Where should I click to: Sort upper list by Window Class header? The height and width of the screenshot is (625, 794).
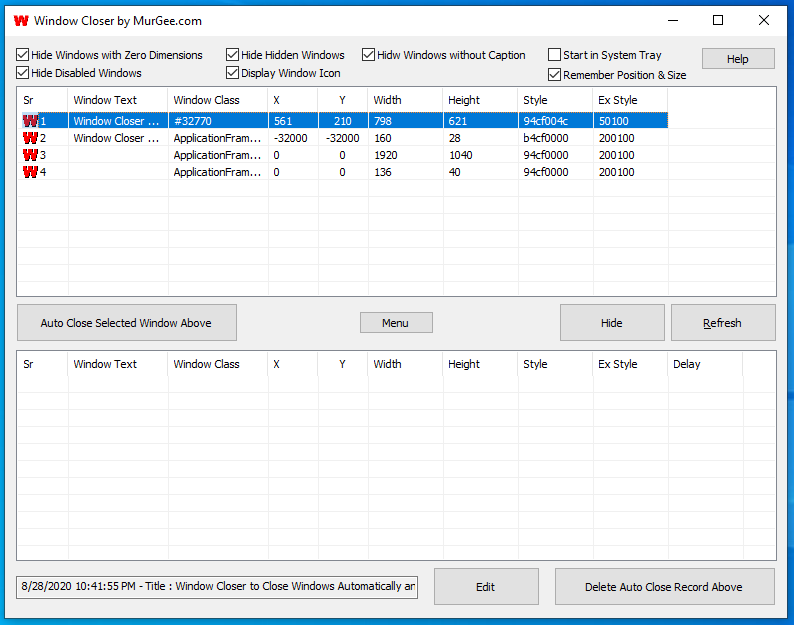click(218, 100)
